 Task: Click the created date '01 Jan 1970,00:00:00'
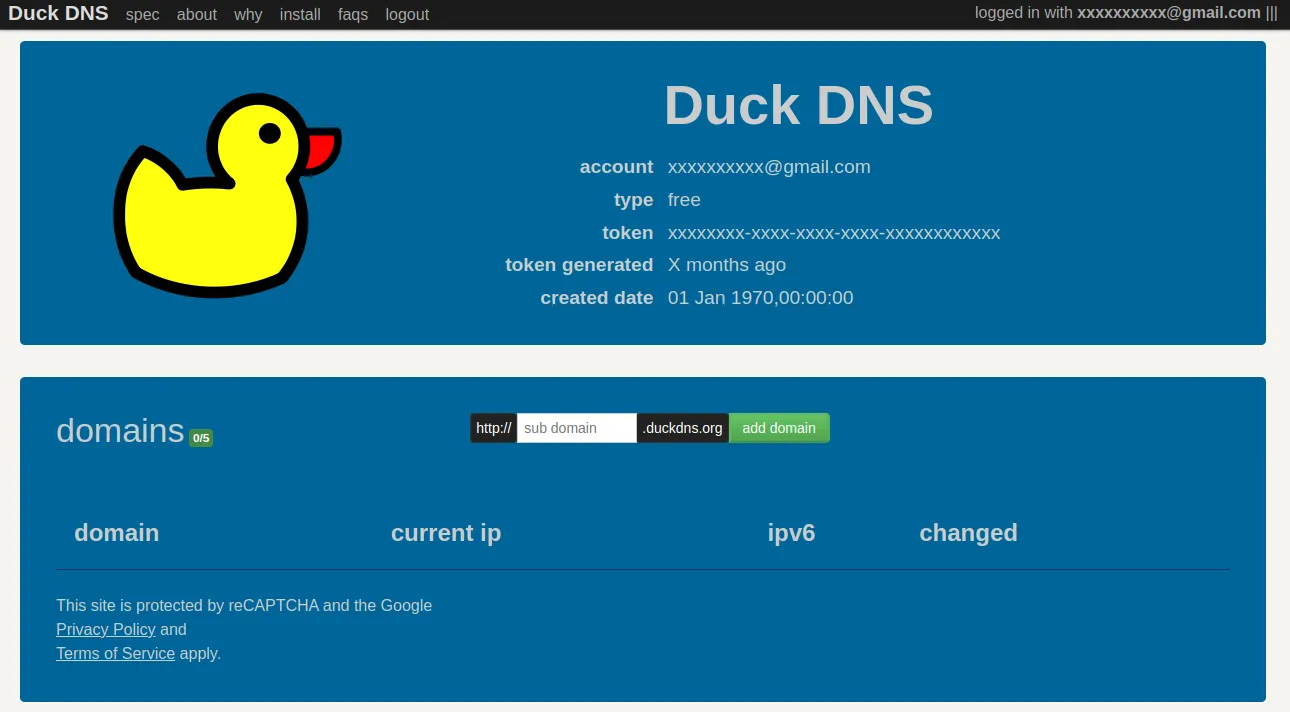[760, 298]
